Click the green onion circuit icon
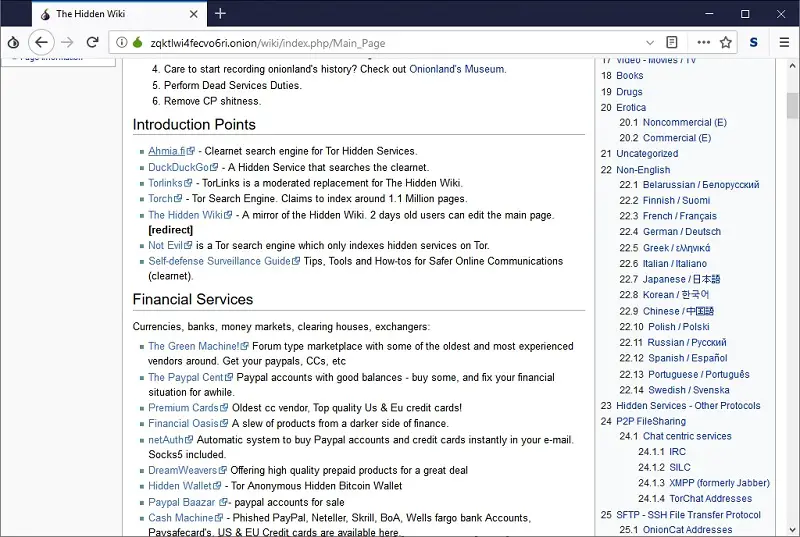 [x=137, y=42]
